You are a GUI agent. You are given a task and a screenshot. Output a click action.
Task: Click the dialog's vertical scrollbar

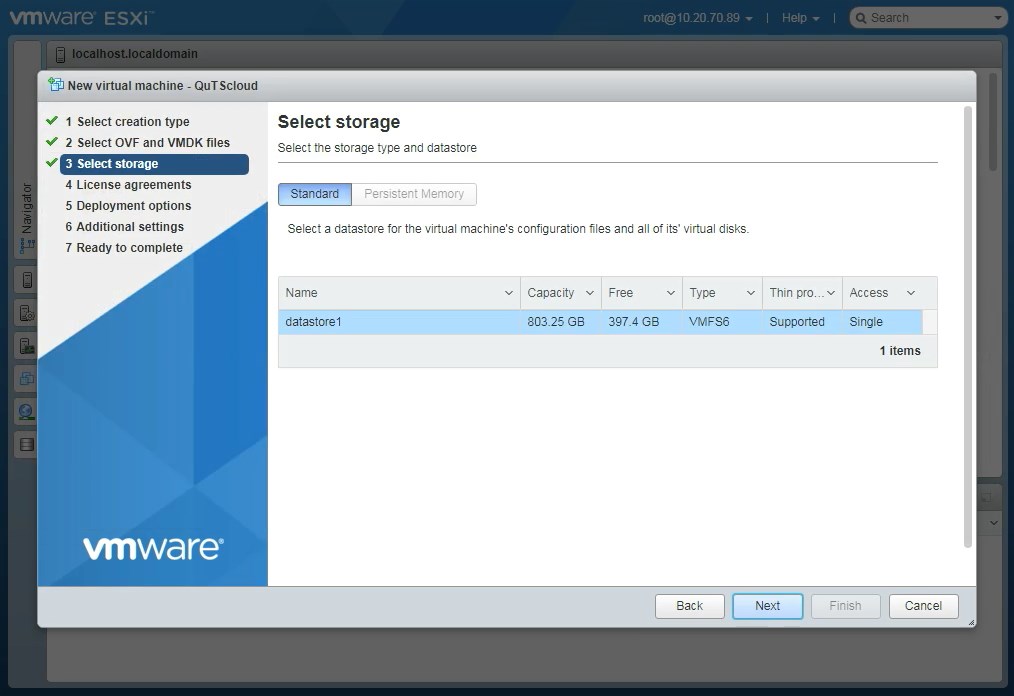pos(967,327)
